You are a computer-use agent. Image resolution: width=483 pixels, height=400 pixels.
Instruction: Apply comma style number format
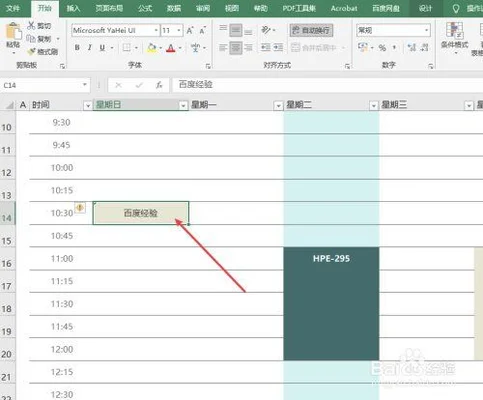(x=394, y=48)
